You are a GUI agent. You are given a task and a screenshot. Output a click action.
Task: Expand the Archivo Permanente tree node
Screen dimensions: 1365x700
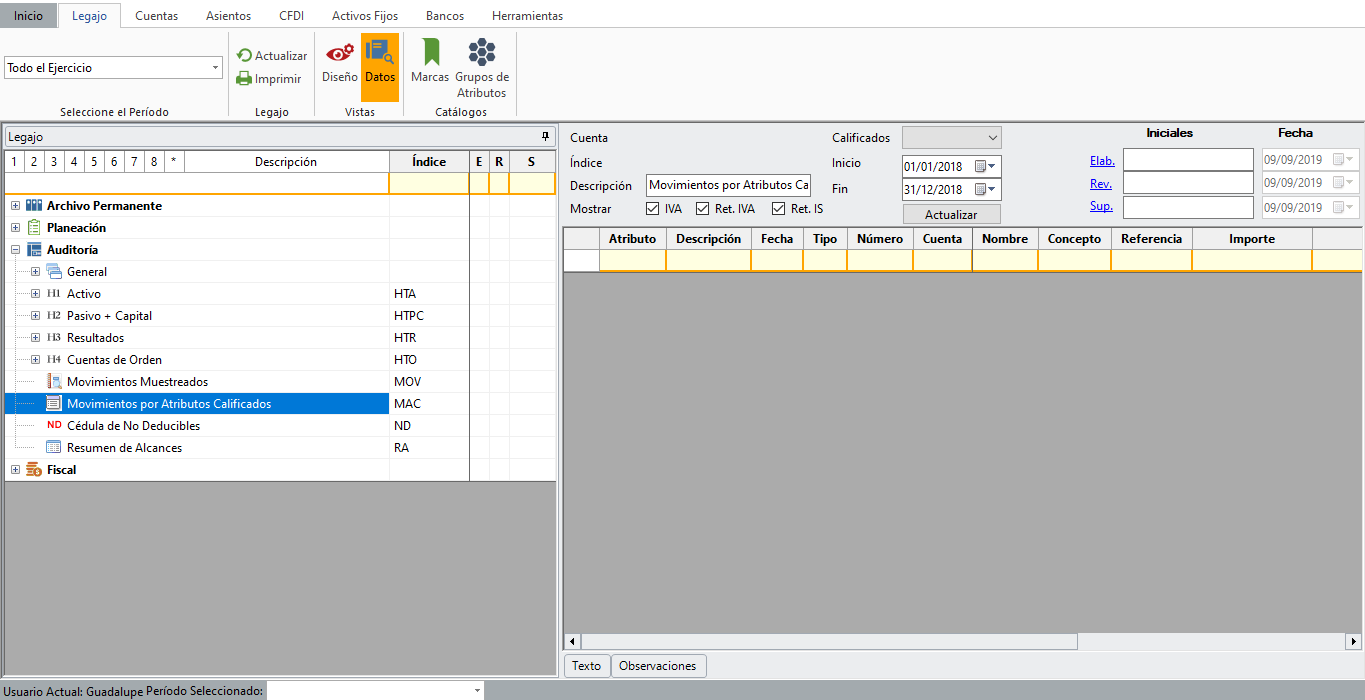click(x=15, y=206)
